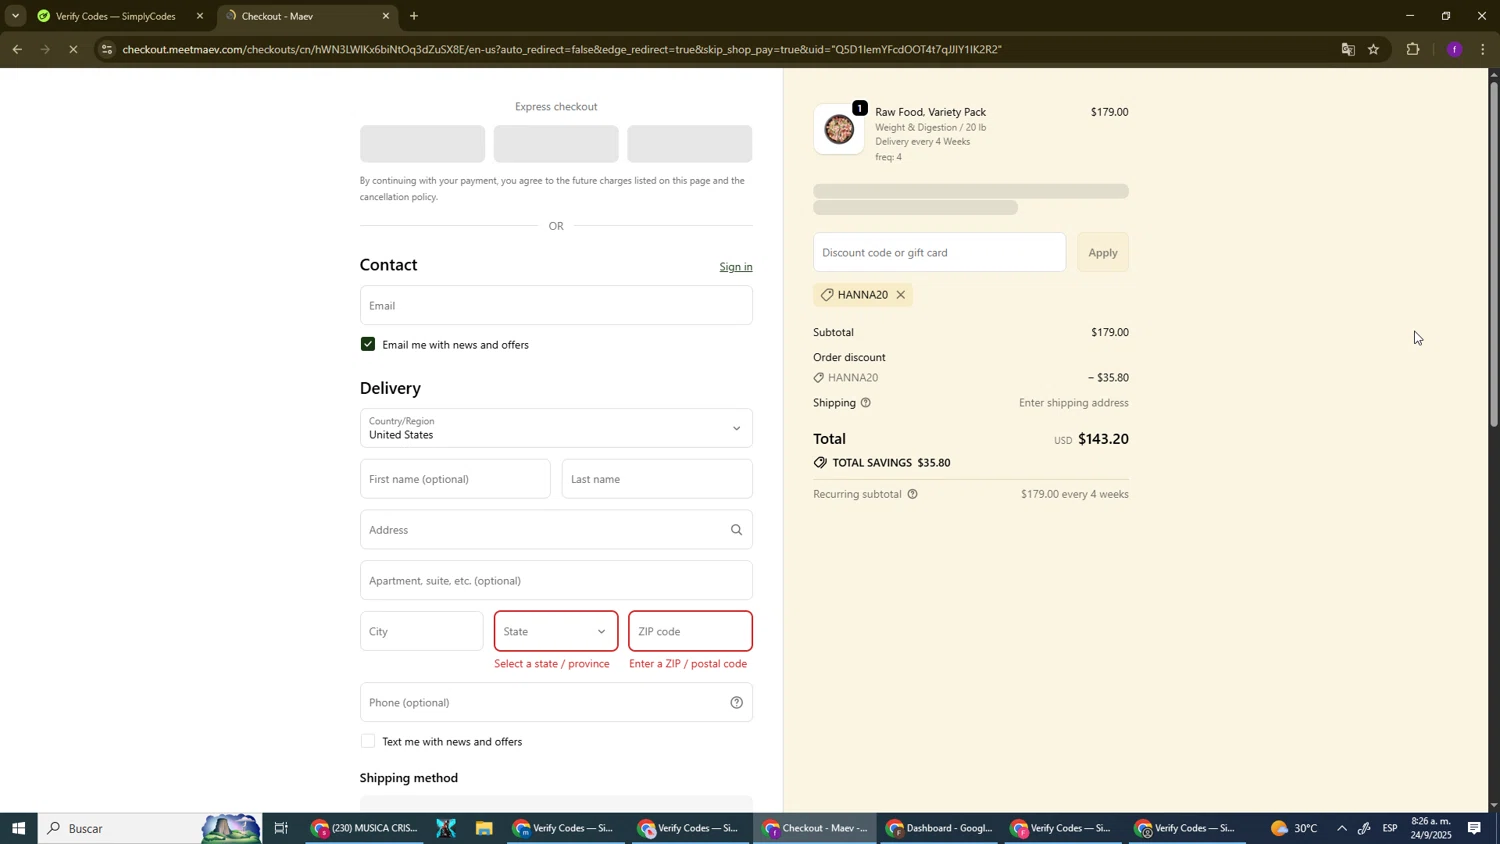Click TOTAL SAVINGS $35.80 text
1500x844 pixels.
click(x=891, y=463)
